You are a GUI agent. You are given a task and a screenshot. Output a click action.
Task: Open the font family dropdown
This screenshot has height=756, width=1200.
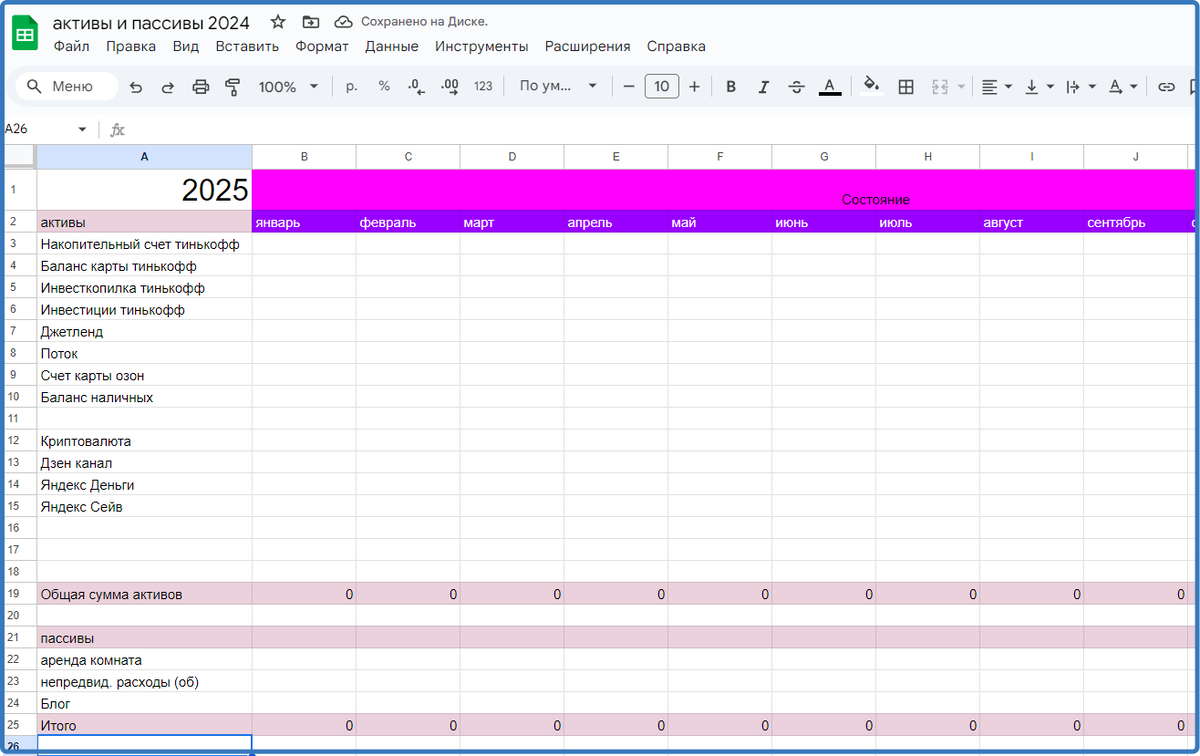click(558, 87)
